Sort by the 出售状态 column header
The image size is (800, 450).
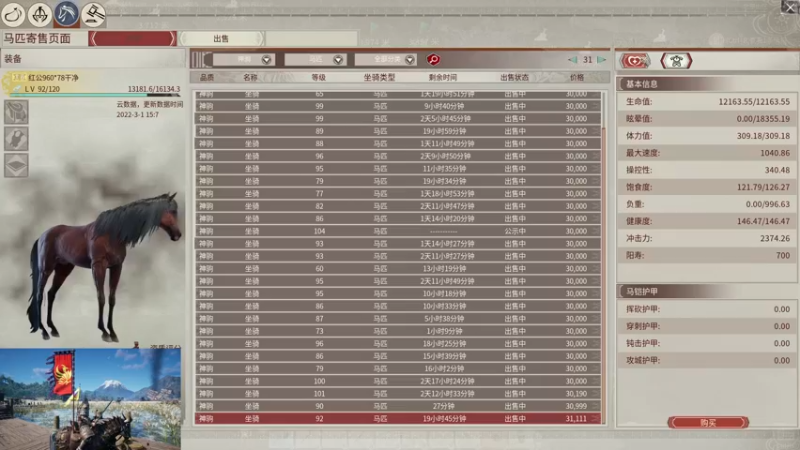pos(514,78)
